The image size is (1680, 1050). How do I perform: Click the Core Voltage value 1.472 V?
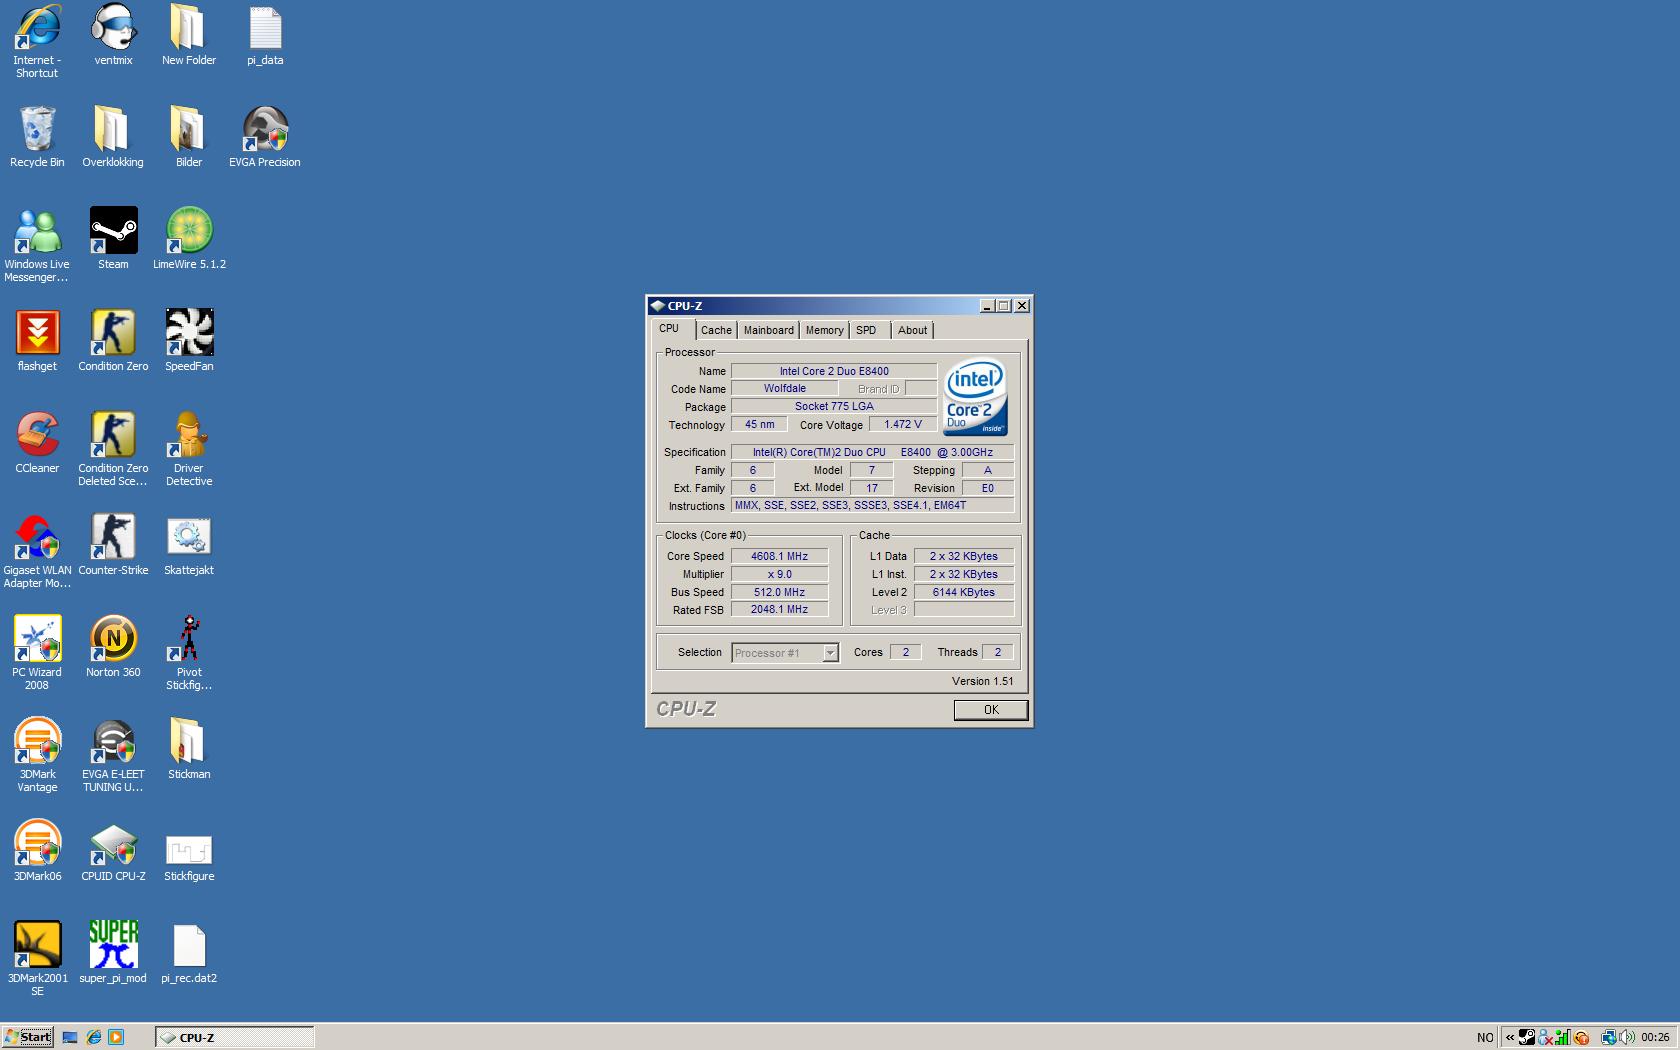pos(903,424)
